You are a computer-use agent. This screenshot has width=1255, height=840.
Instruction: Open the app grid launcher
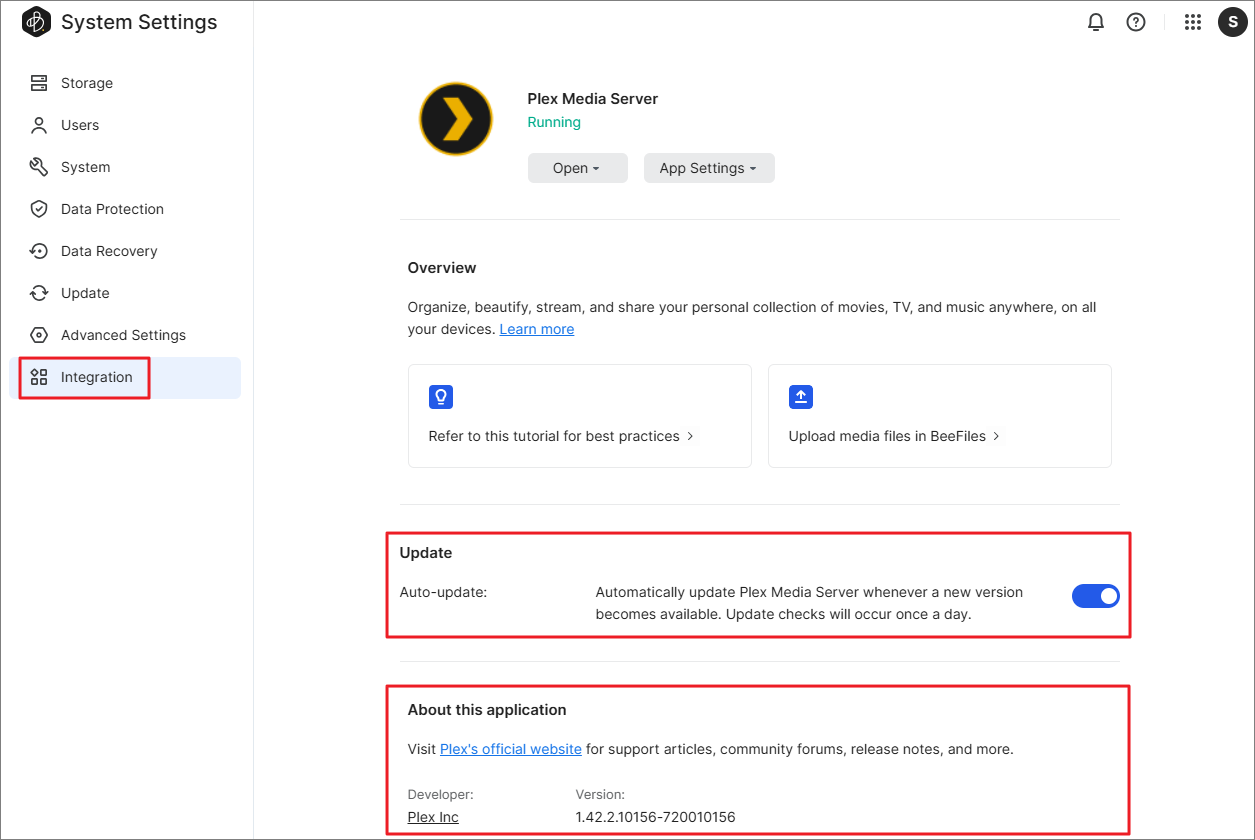click(x=1192, y=22)
